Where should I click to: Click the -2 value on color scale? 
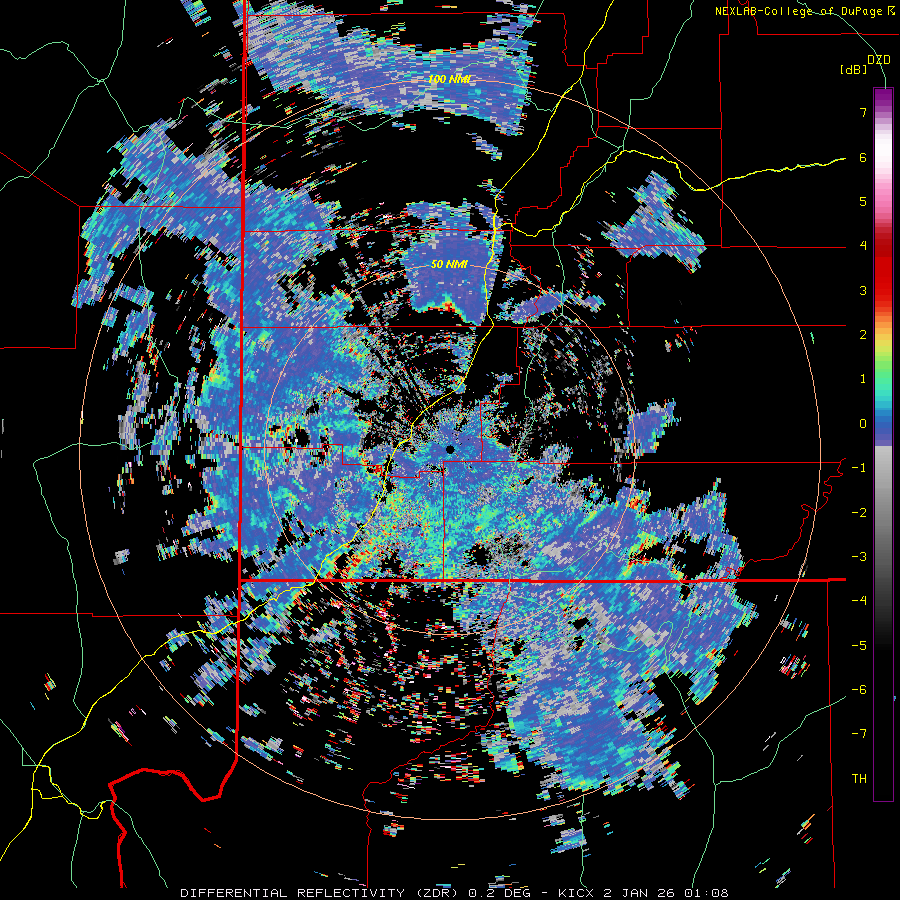point(859,513)
